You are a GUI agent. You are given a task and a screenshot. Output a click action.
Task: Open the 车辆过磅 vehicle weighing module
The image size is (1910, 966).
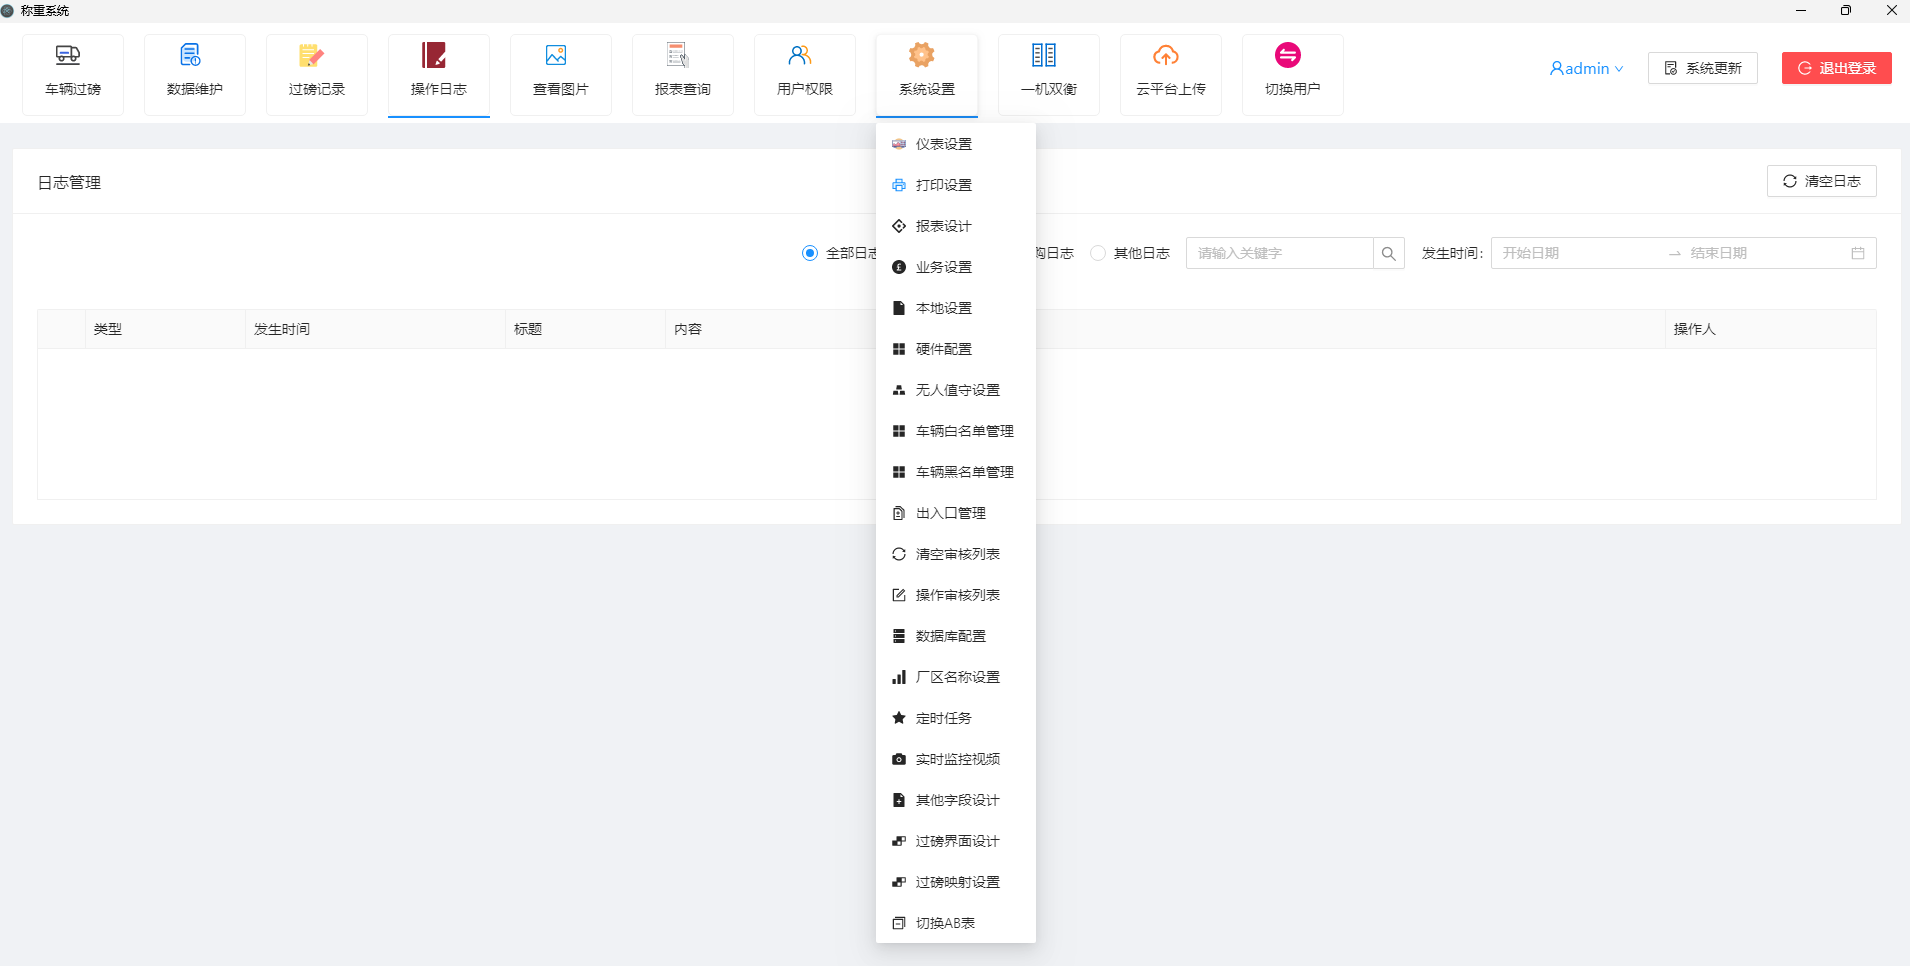coord(73,72)
